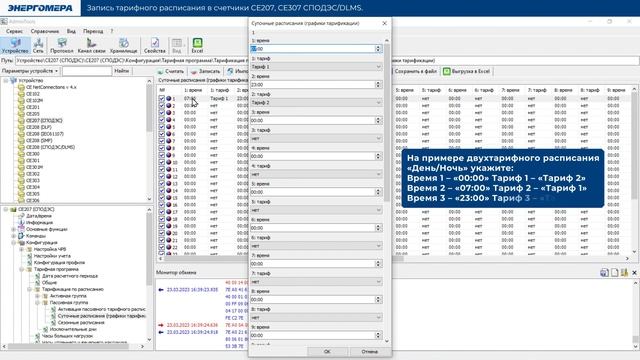Select Исключительные дни tree item
The height and width of the screenshot is (360, 640).
click(73, 329)
